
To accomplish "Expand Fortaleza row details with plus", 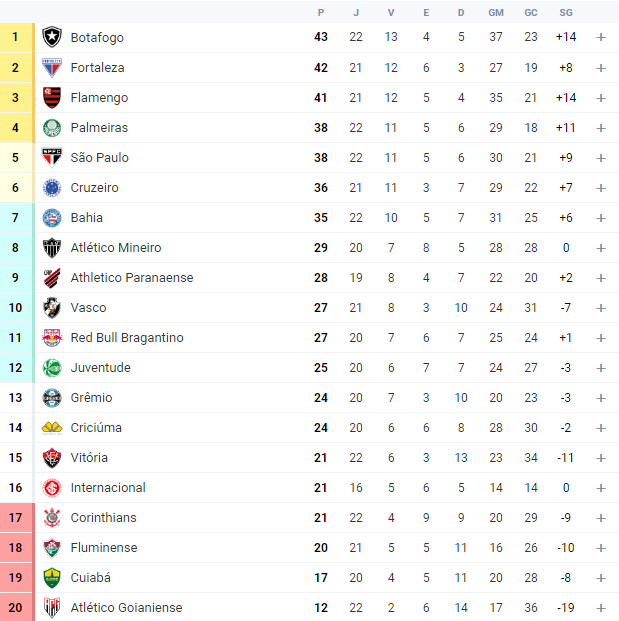I will pos(601,68).
